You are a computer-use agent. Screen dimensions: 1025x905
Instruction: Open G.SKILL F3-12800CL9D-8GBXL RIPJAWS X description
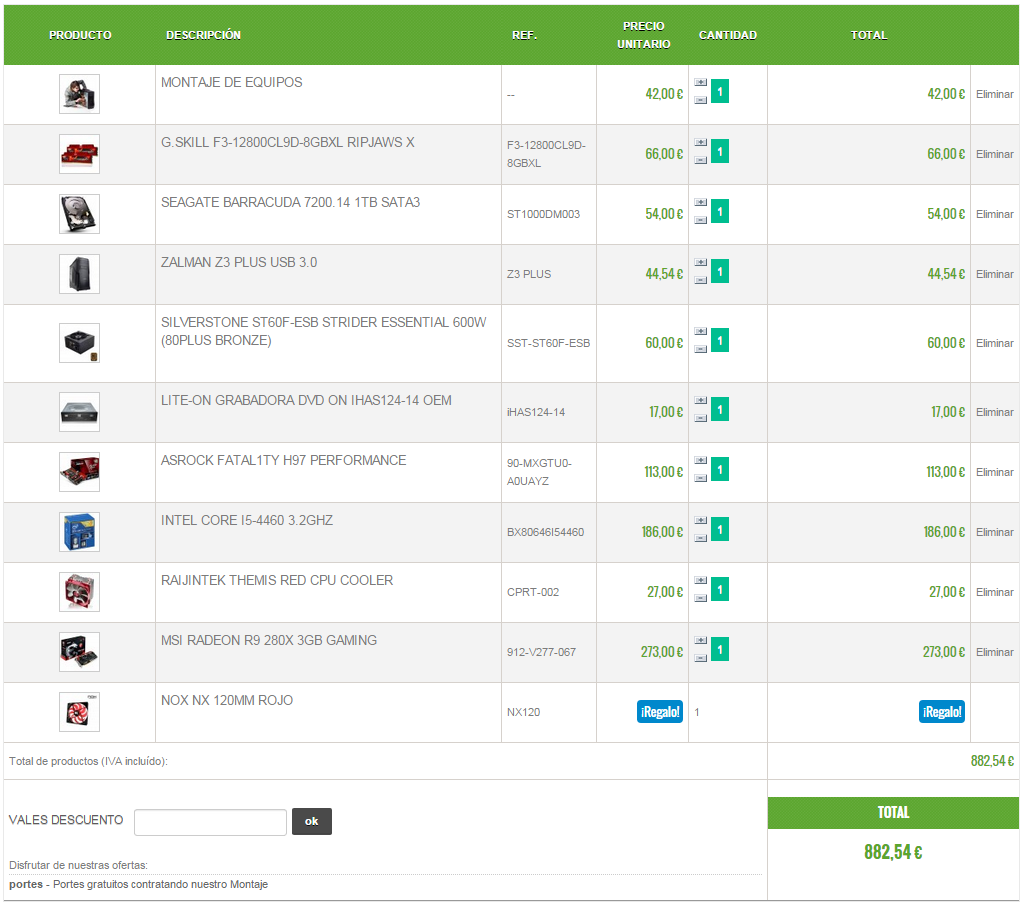pyautogui.click(x=288, y=143)
